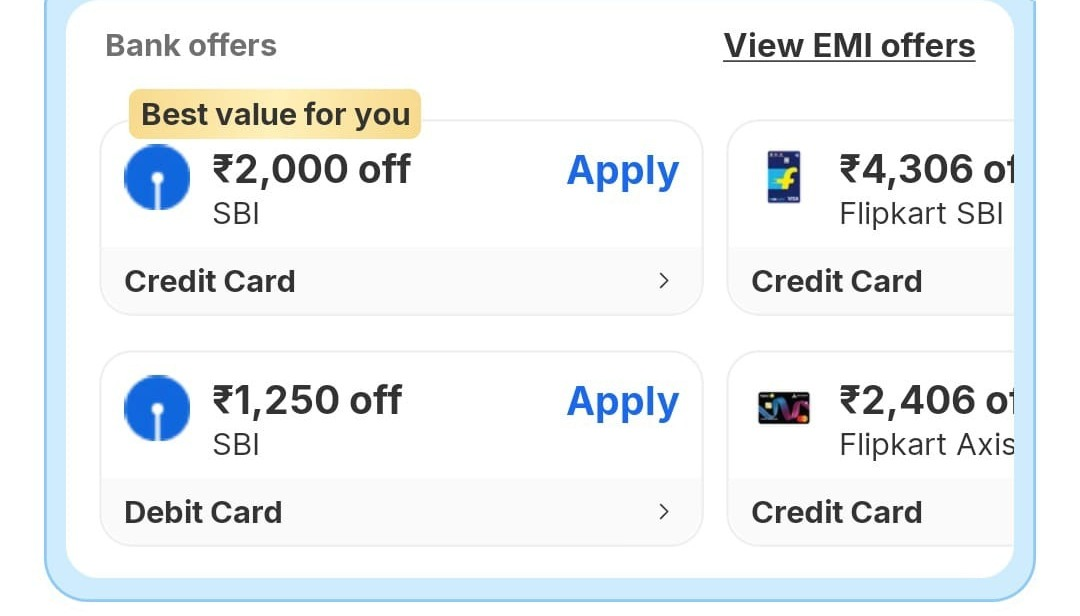Apply the ₹1,250 off SBI offer
This screenshot has width=1080, height=616.
(622, 402)
